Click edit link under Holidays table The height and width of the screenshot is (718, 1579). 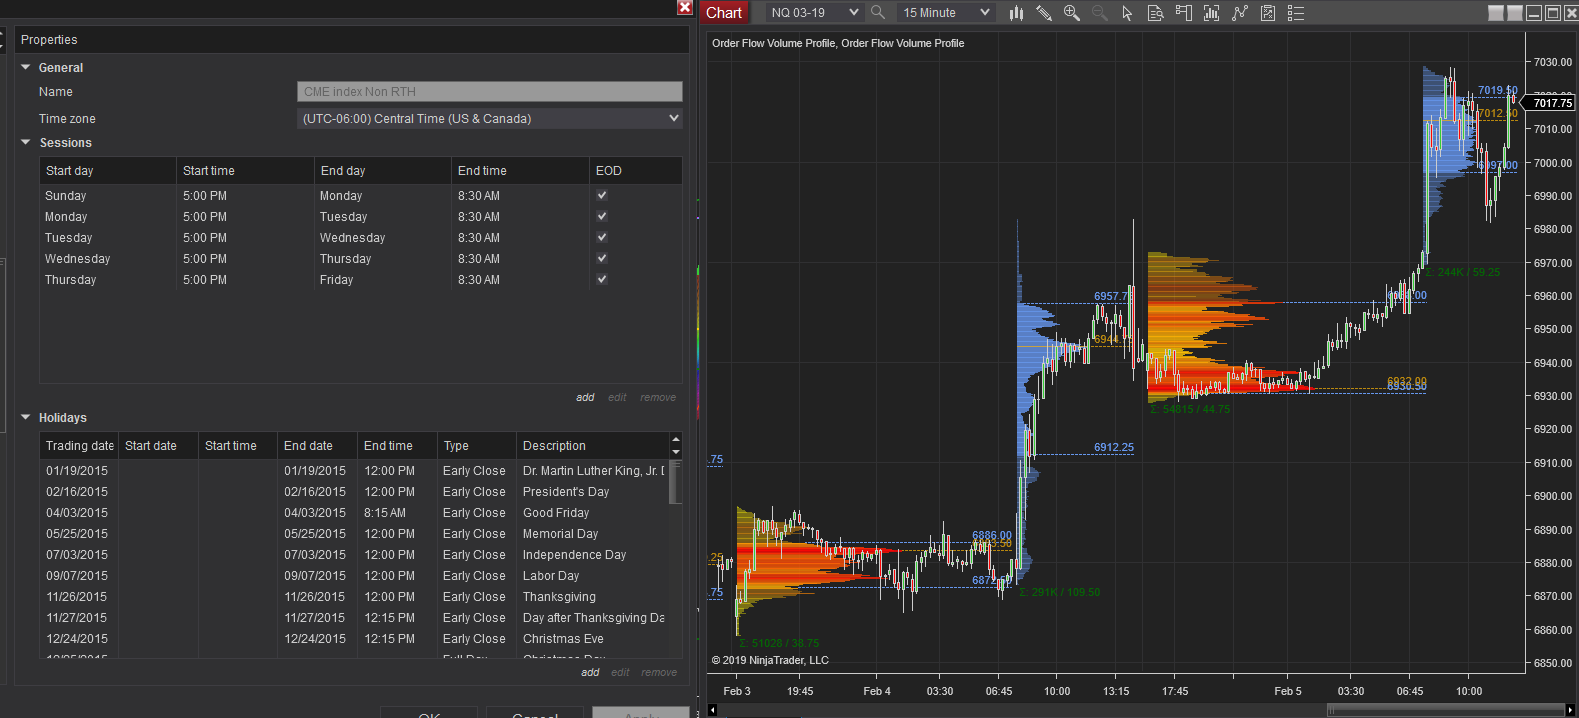(620, 673)
